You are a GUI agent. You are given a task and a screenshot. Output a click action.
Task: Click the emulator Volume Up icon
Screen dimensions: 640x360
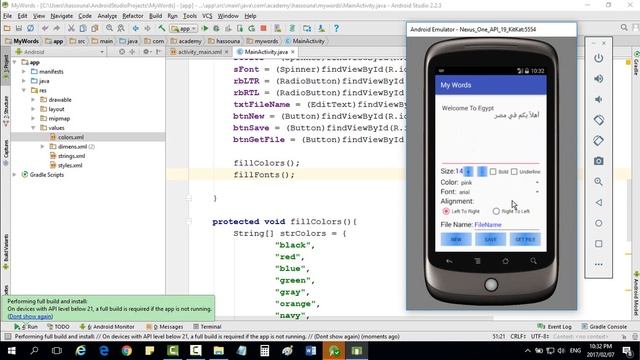(598, 79)
